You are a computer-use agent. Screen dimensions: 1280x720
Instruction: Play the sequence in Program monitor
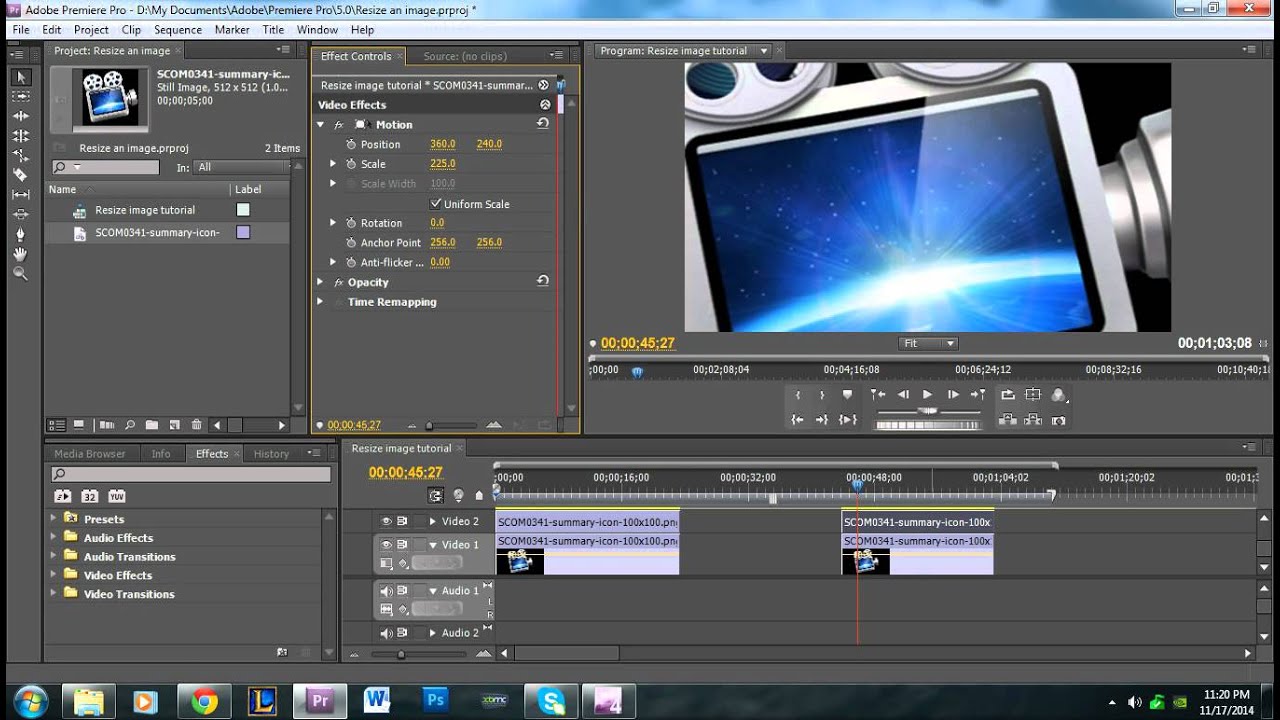(x=927, y=395)
